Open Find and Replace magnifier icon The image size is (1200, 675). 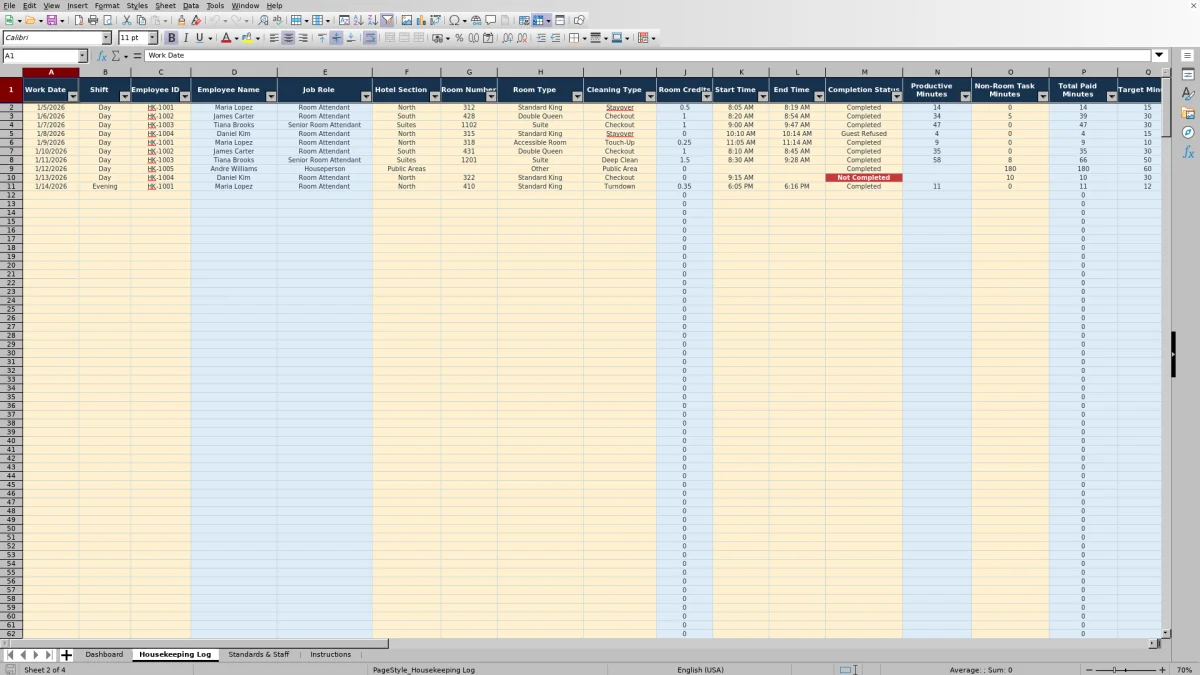tap(263, 20)
